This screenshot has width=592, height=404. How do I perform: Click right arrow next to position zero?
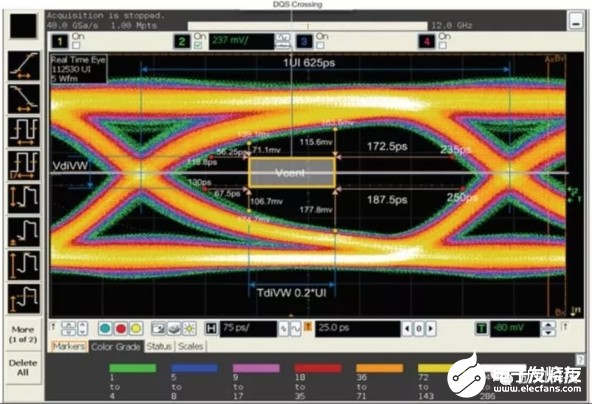pyautogui.click(x=431, y=328)
